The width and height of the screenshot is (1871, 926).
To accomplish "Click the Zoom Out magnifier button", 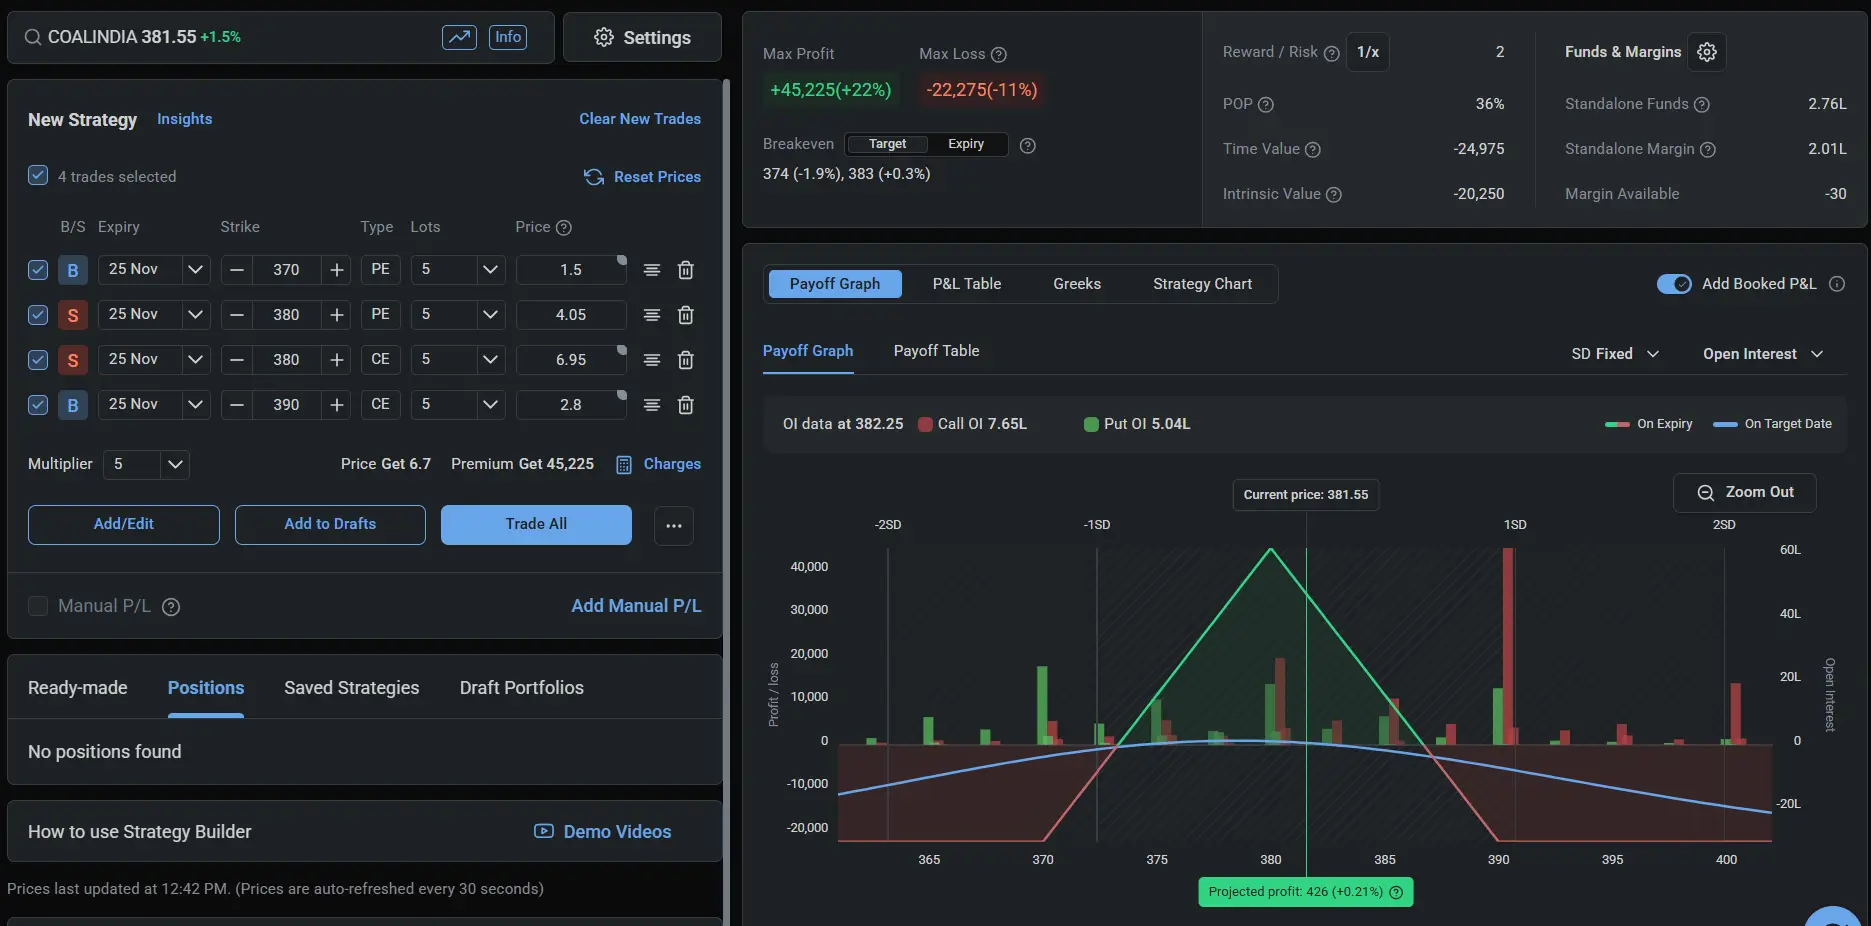I will [x=1745, y=492].
